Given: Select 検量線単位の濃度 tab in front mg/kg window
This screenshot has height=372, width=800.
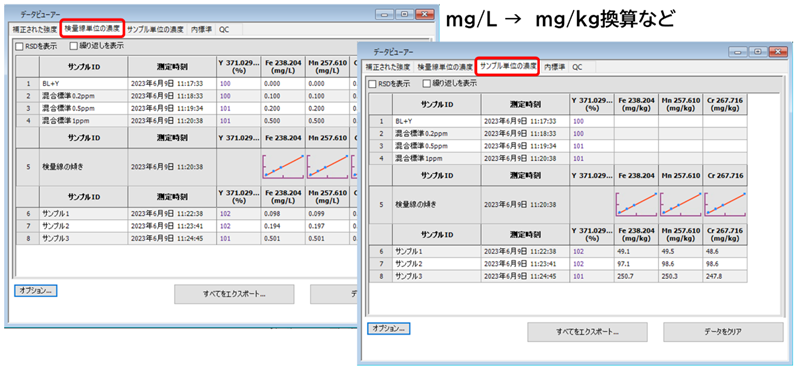Looking at the screenshot, I should pyautogui.click(x=444, y=67).
